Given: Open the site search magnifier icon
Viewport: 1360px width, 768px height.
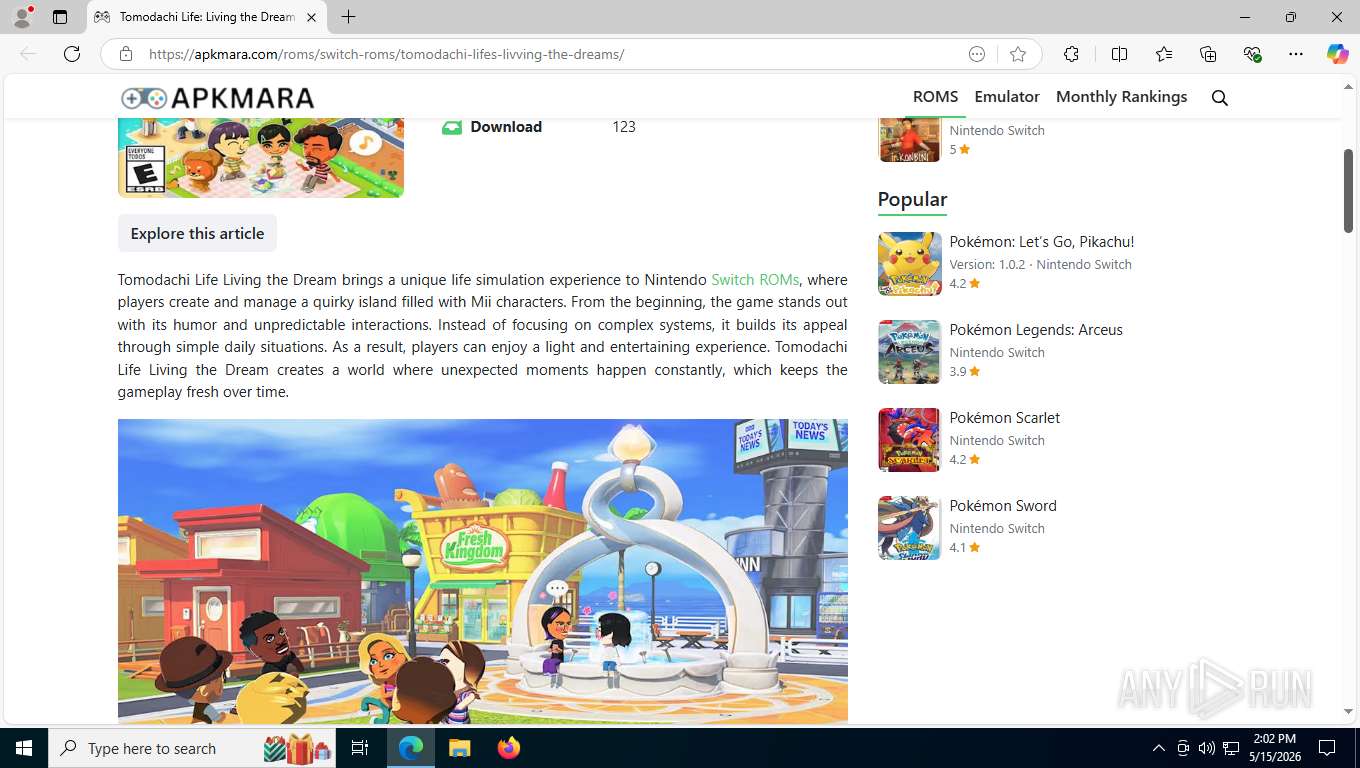Looking at the screenshot, I should click(x=1219, y=97).
